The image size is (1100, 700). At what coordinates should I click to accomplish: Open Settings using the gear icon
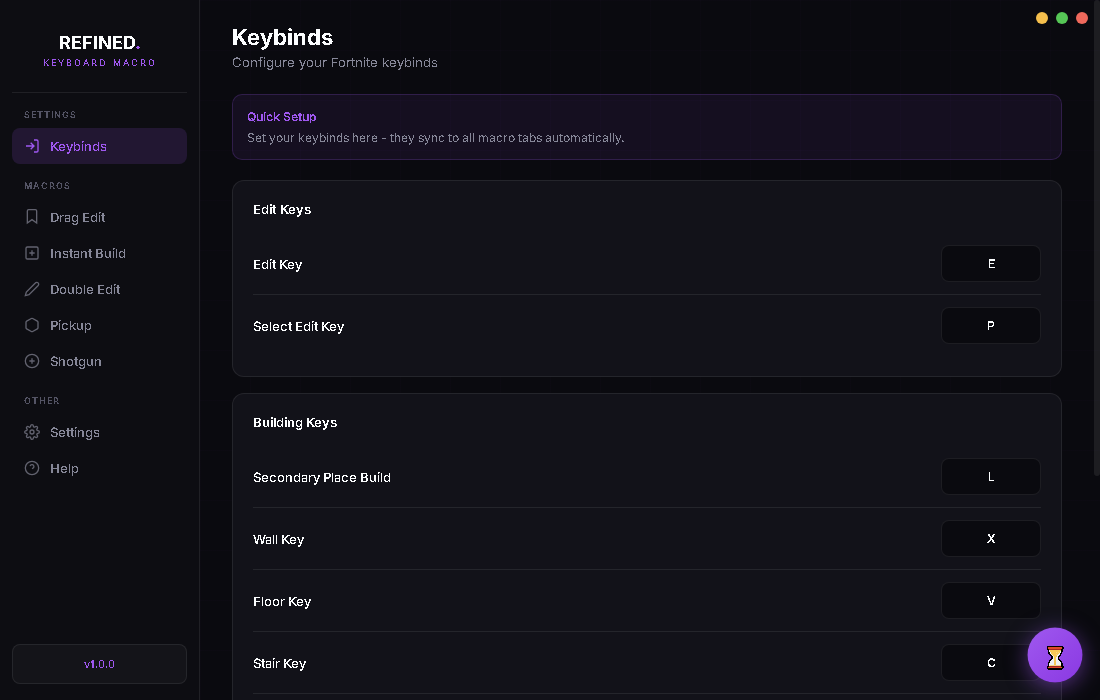[x=31, y=432]
